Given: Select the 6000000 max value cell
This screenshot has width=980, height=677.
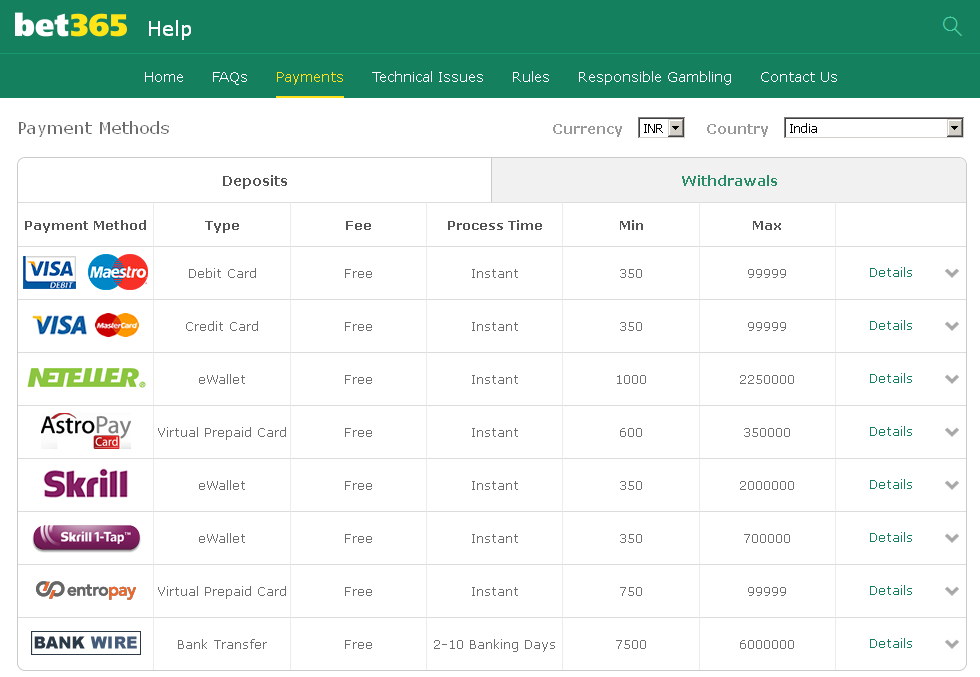Looking at the screenshot, I should click(767, 644).
